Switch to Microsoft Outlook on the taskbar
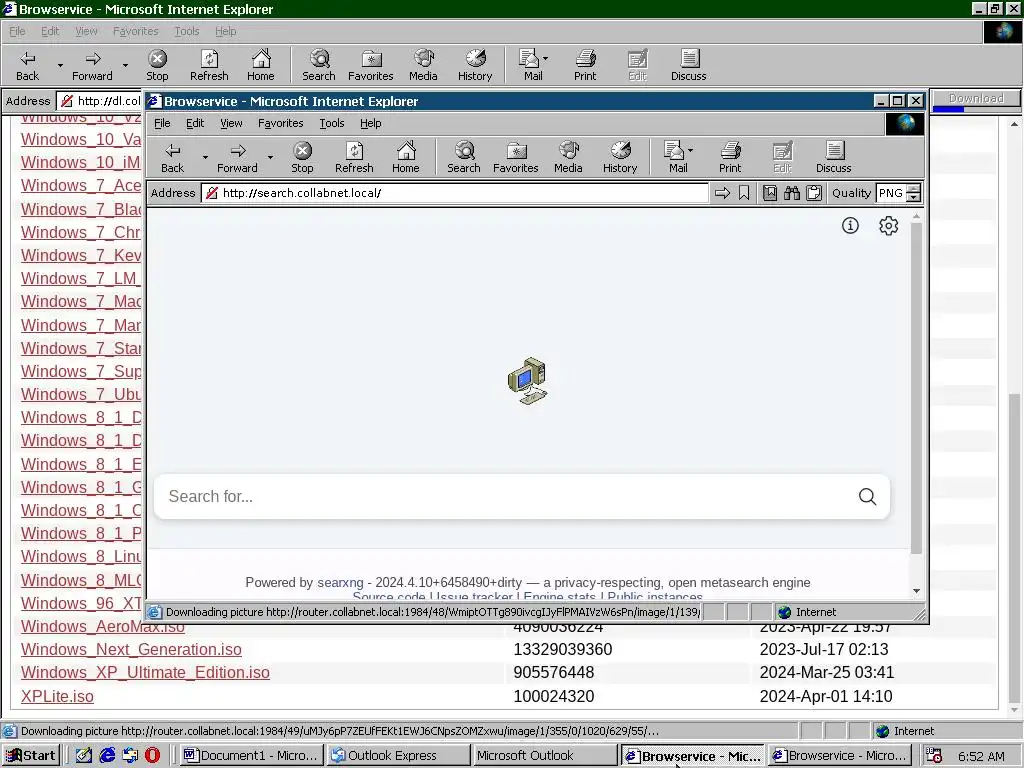This screenshot has width=1024, height=768. coord(545,756)
